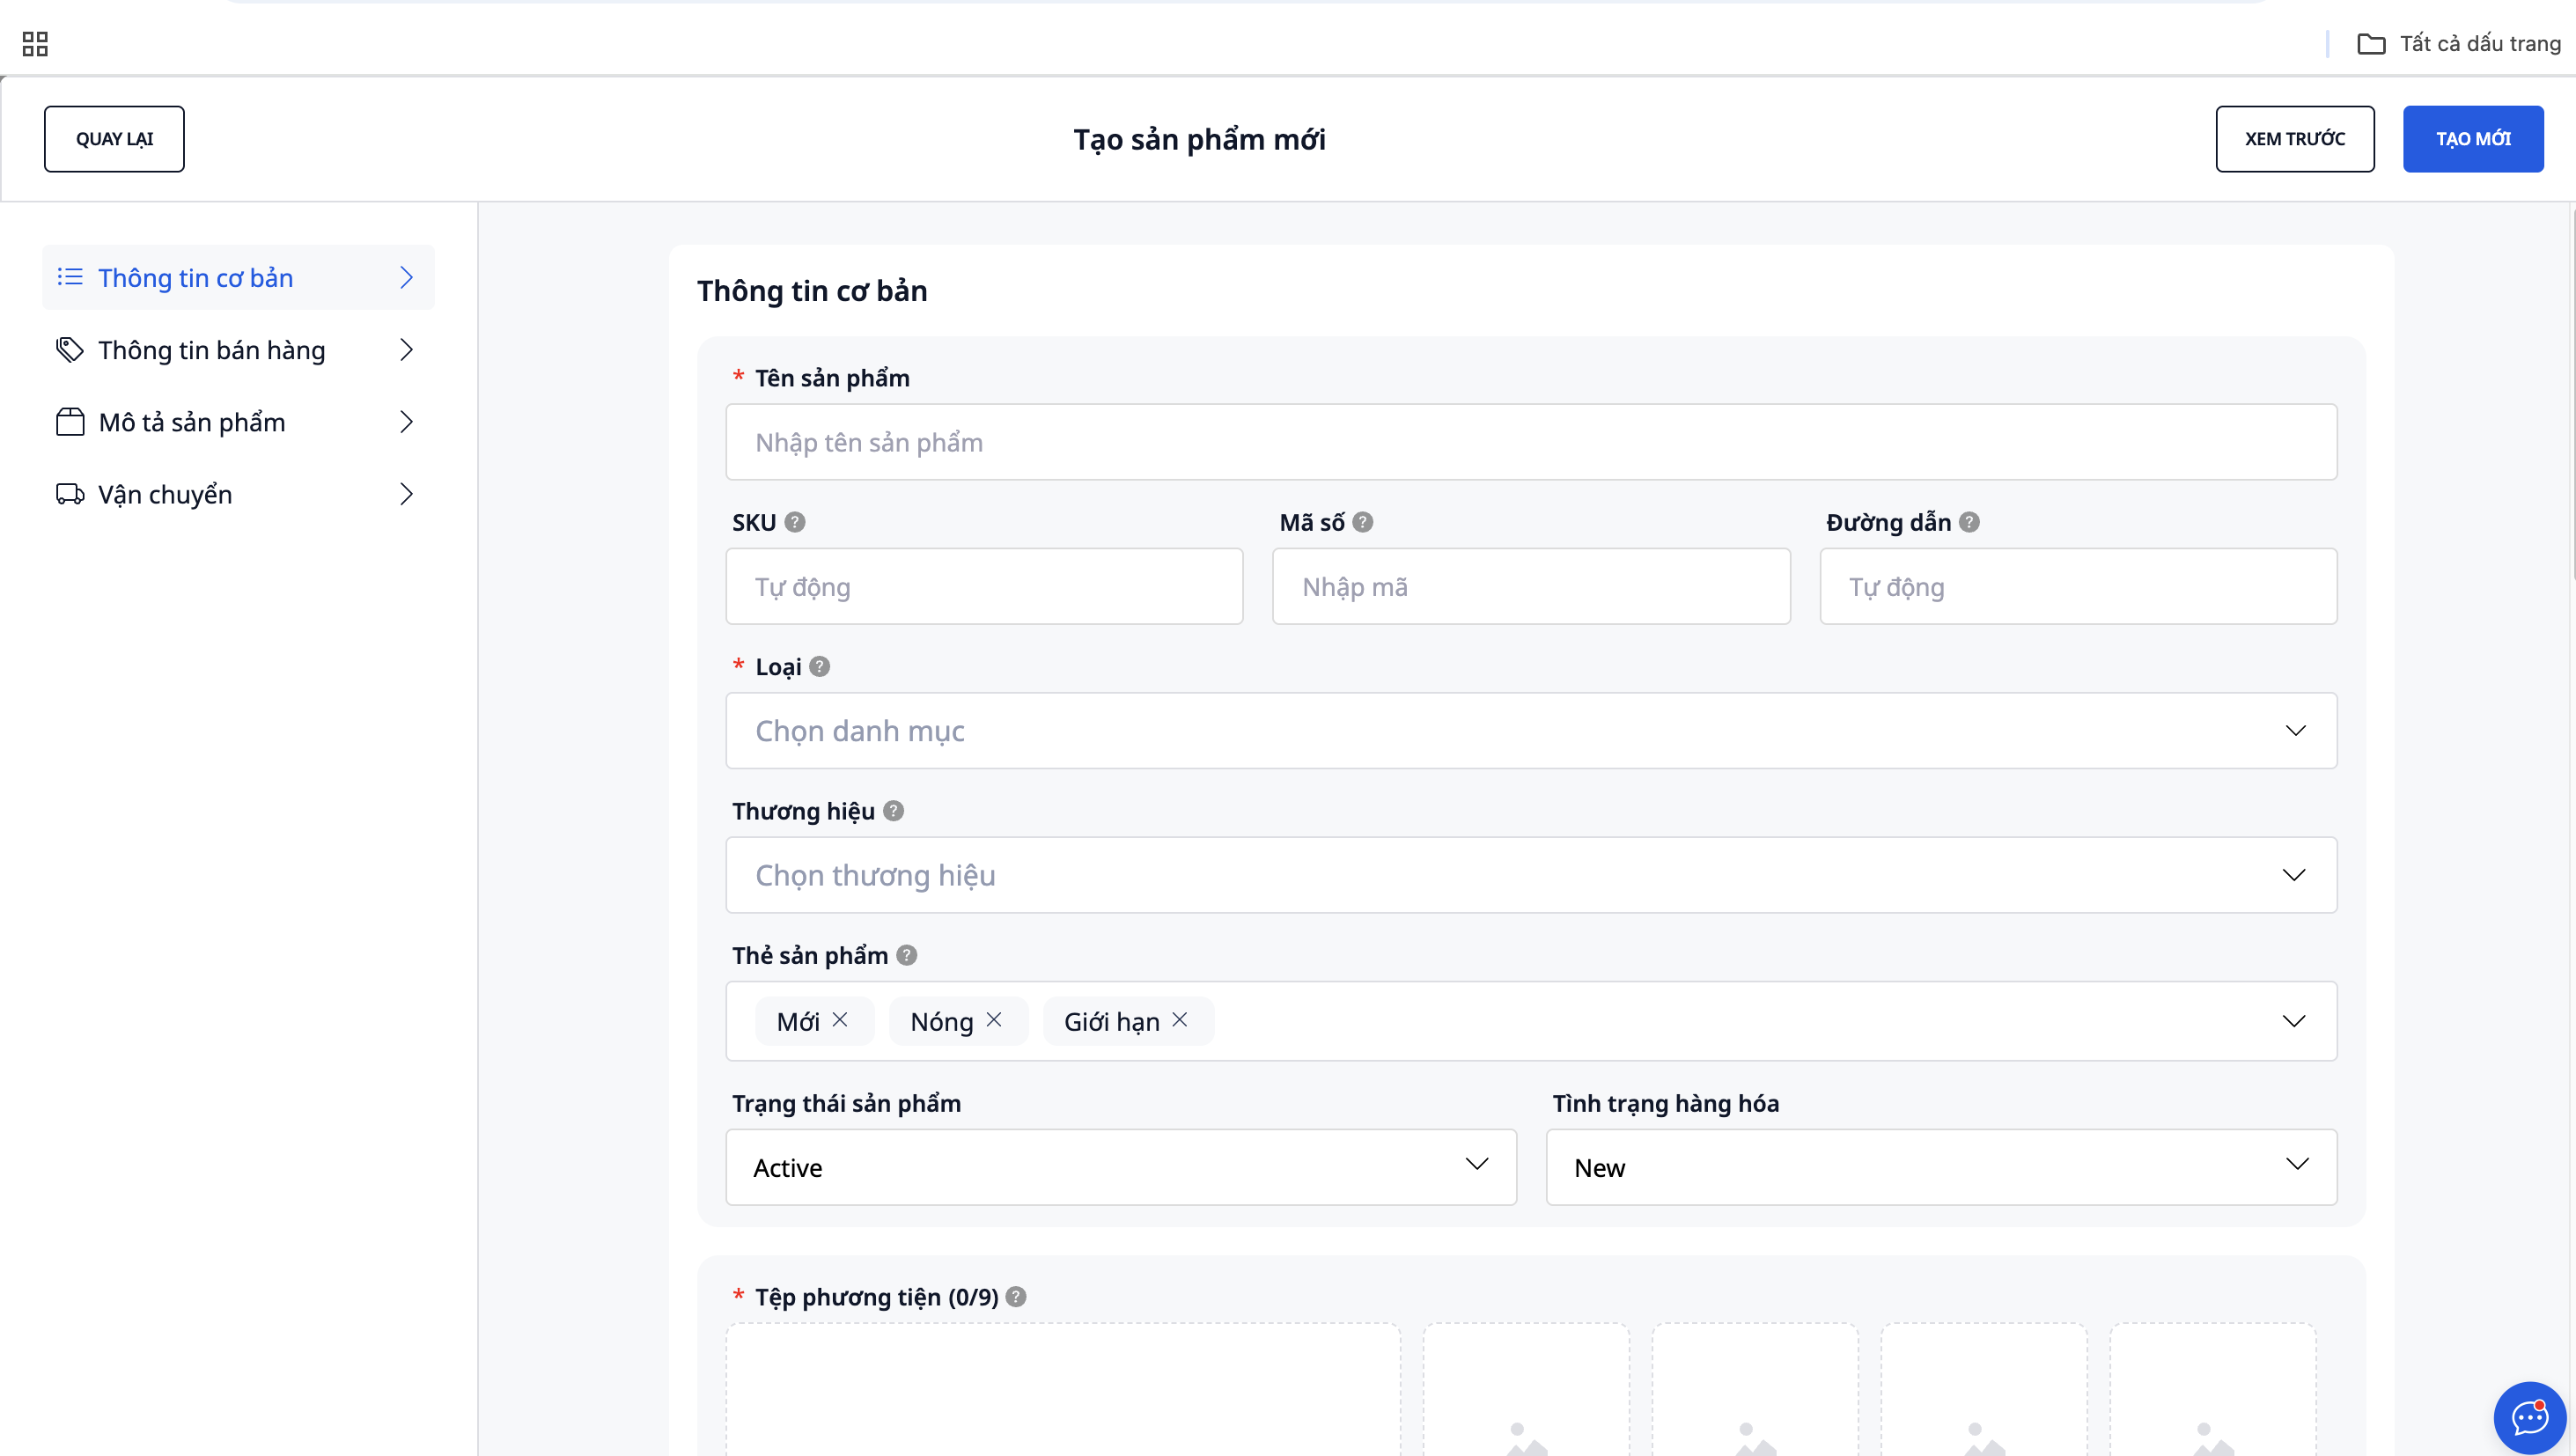This screenshot has height=1456, width=2576.
Task: Click the Mã số help icon
Action: 1363,522
